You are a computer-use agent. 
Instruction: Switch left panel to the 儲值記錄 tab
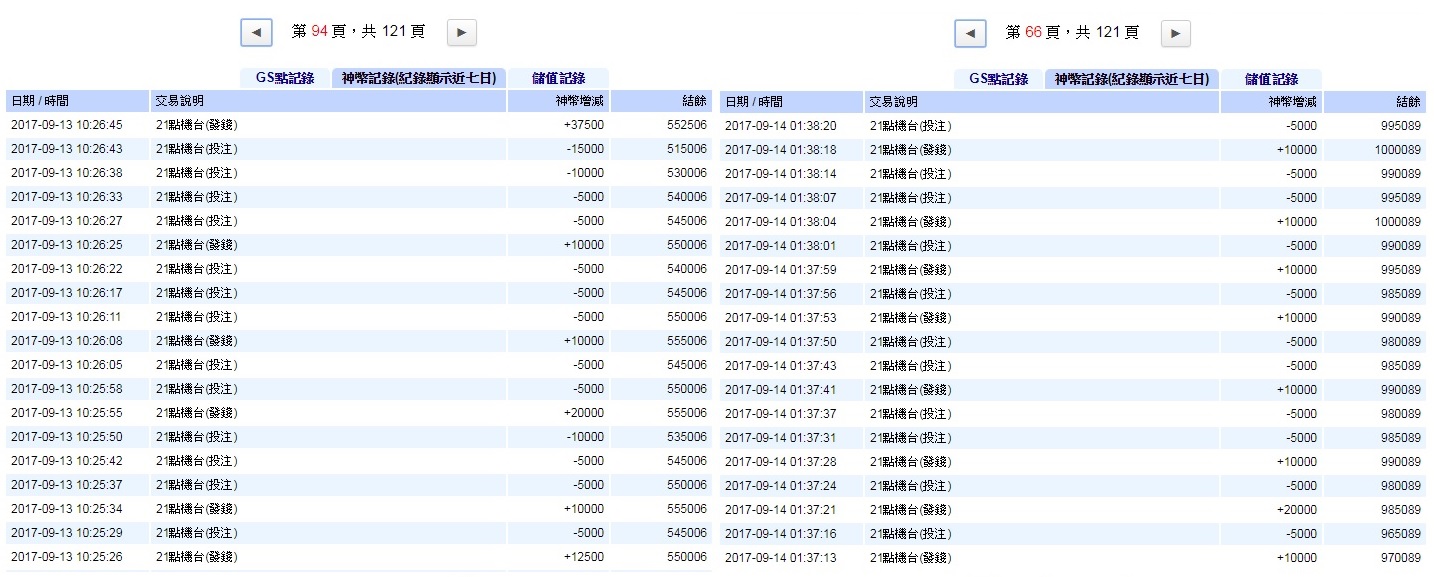coord(556,78)
